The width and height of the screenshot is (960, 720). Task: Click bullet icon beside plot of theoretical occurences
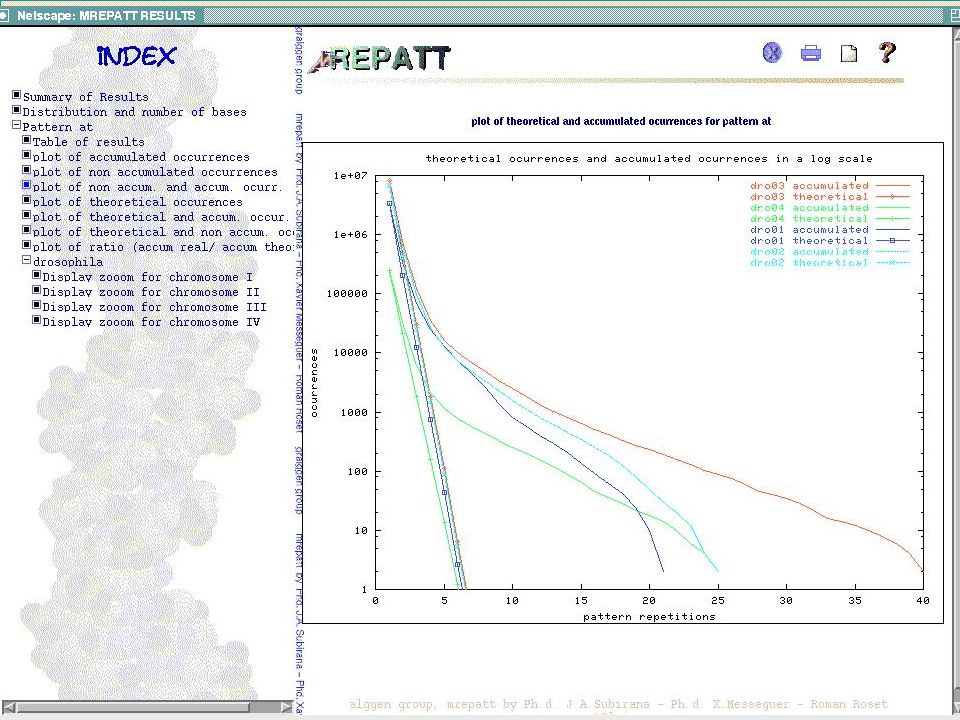[26, 200]
